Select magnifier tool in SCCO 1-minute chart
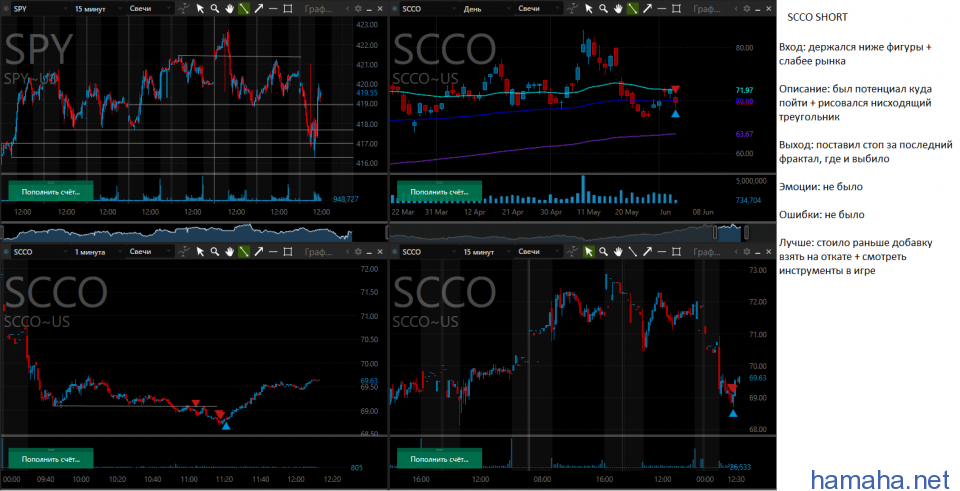The height and width of the screenshot is (491, 960). [215, 251]
